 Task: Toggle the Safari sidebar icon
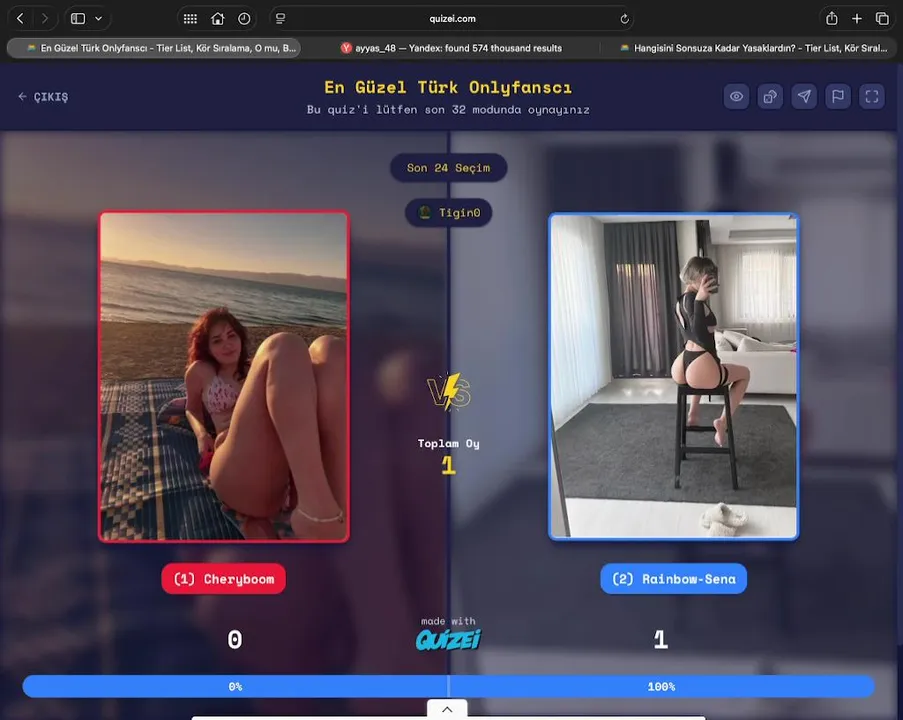pyautogui.click(x=78, y=18)
